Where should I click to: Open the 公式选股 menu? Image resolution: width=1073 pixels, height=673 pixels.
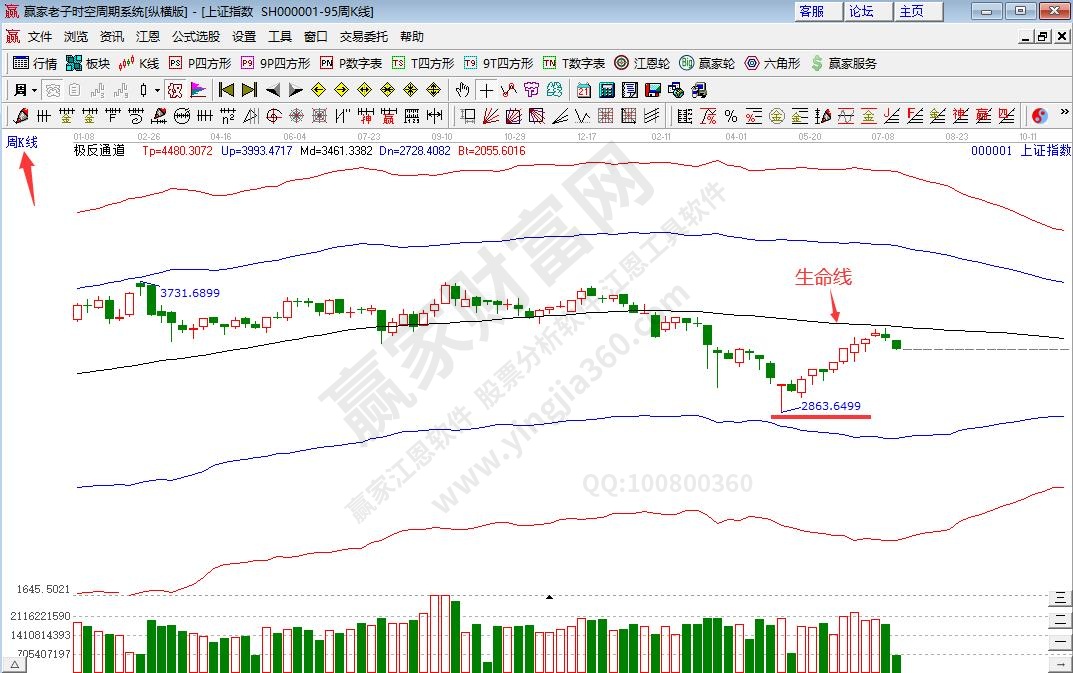point(195,36)
